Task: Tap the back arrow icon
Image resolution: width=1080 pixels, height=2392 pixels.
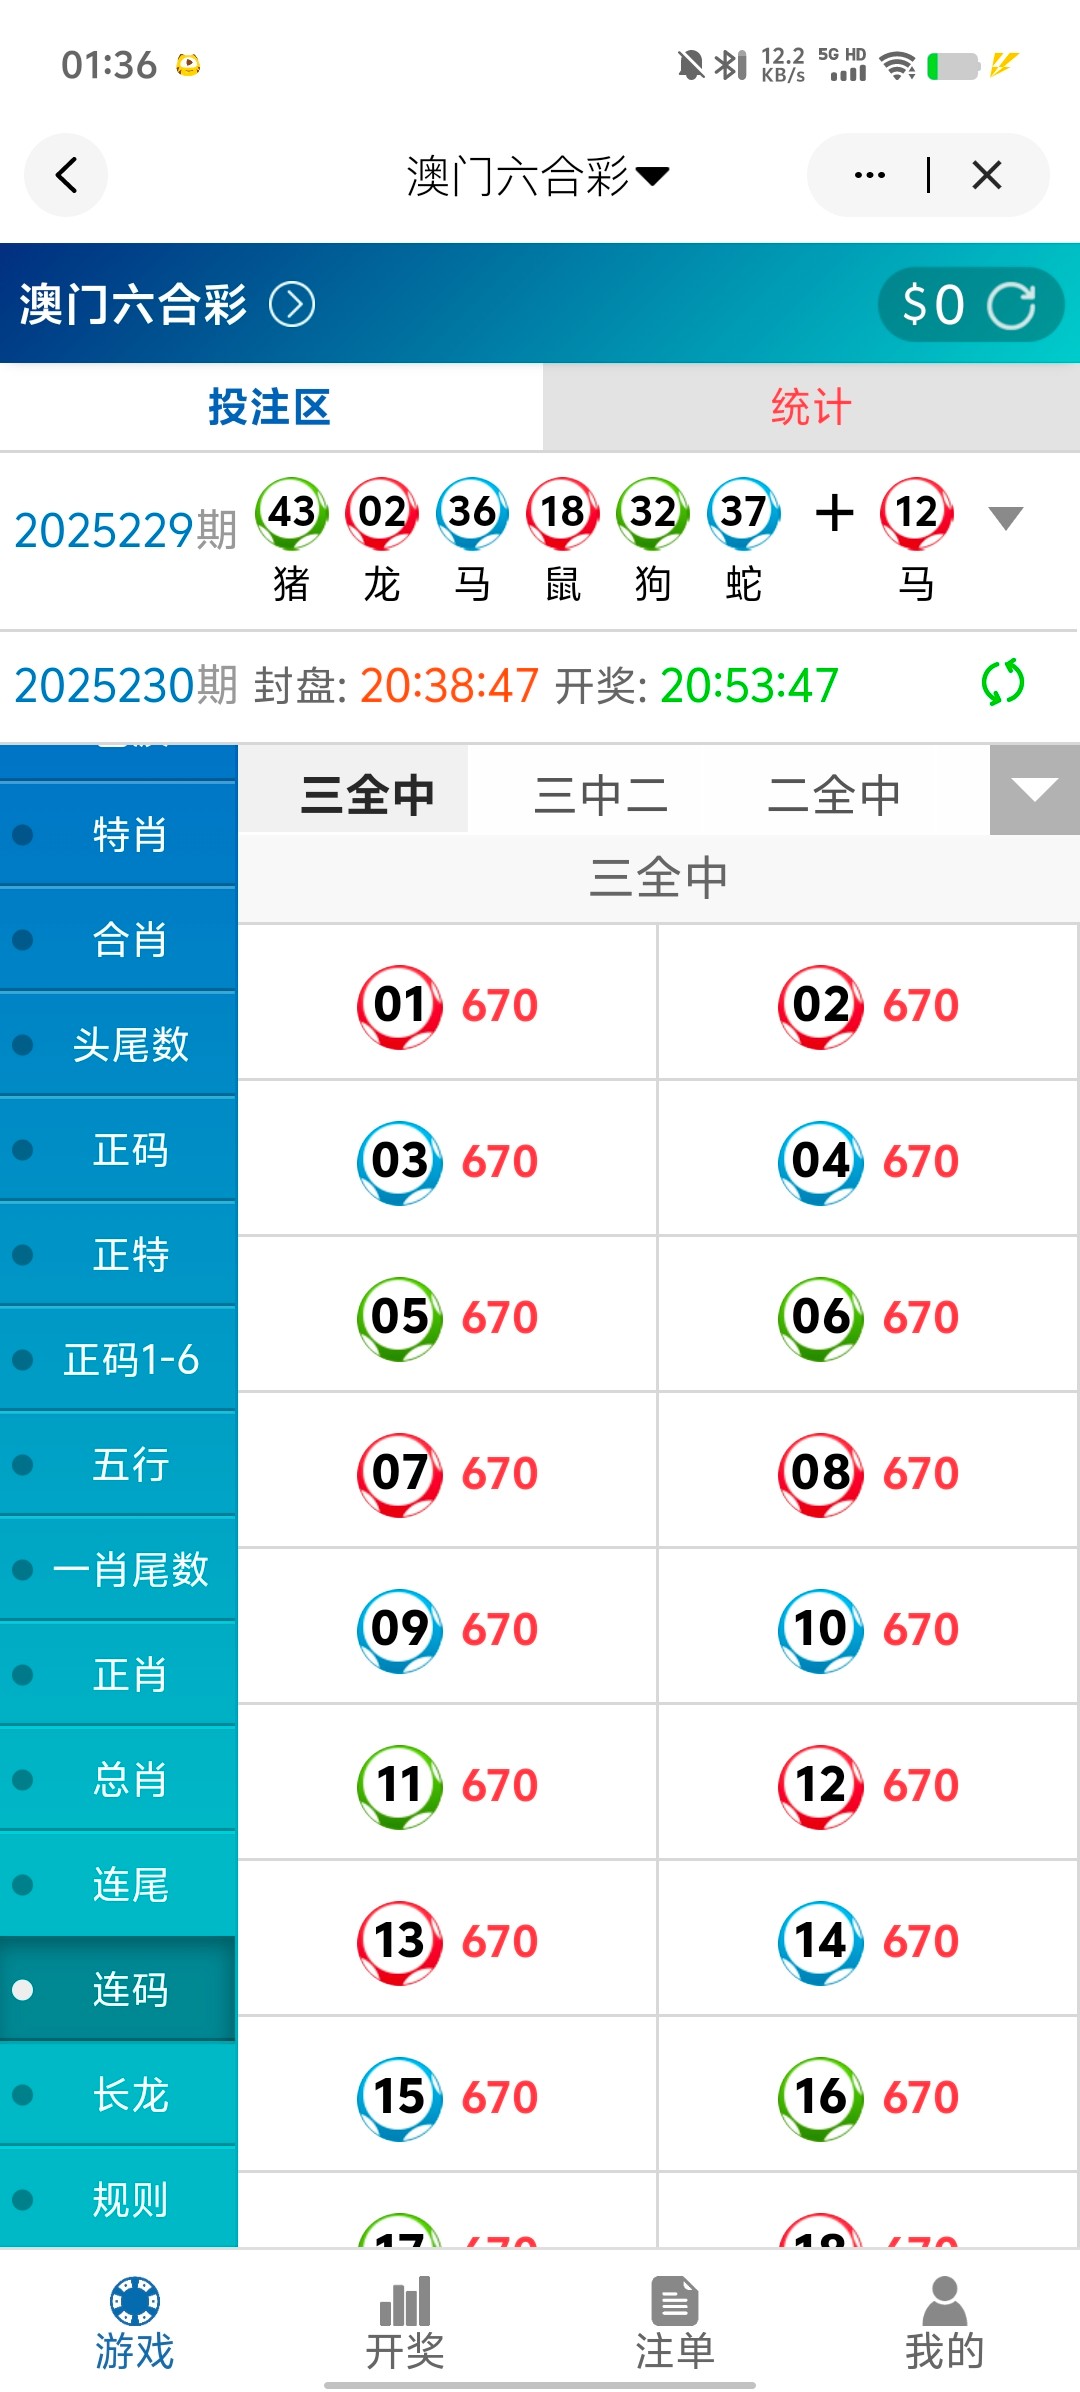Action: 66,176
